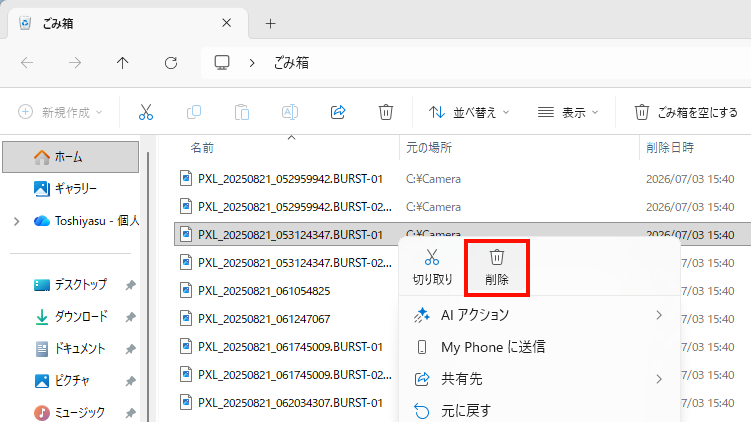Unpin ミュージック using its pin icon
751x422 pixels.
pos(130,412)
